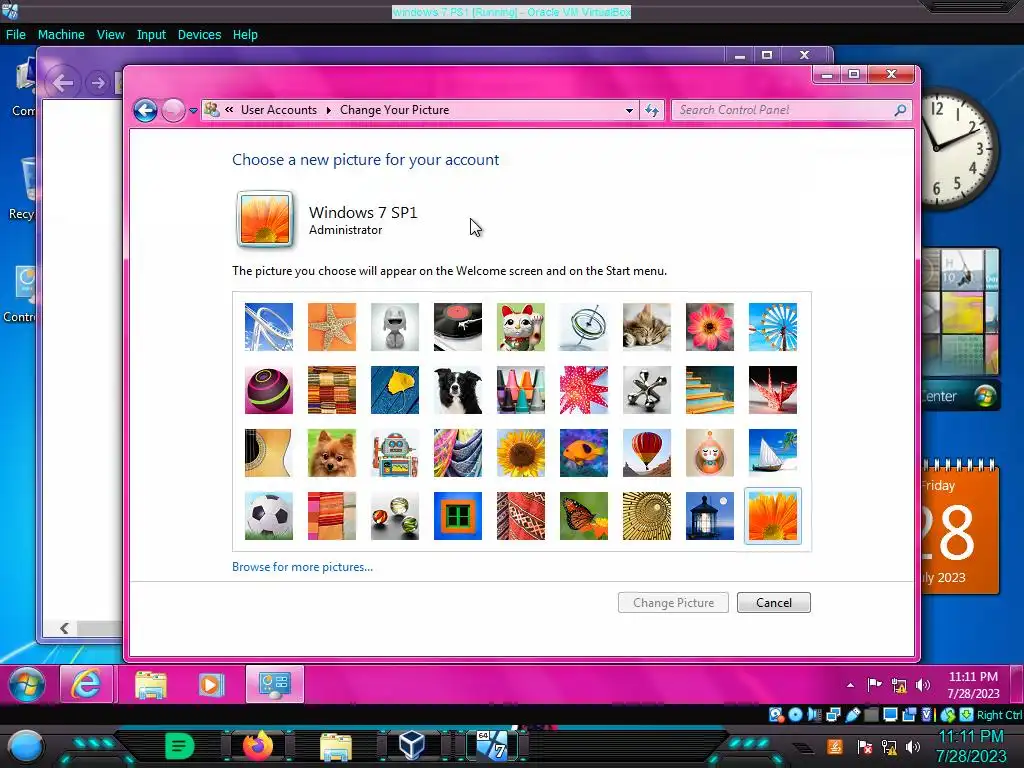This screenshot has height=768, width=1024.
Task: Choose the retro tin robot picture
Action: [x=394, y=453]
